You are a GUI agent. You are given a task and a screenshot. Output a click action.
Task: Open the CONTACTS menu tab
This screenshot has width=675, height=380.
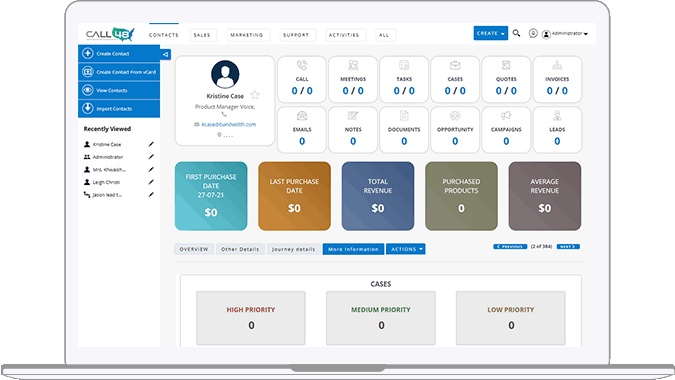pos(164,35)
